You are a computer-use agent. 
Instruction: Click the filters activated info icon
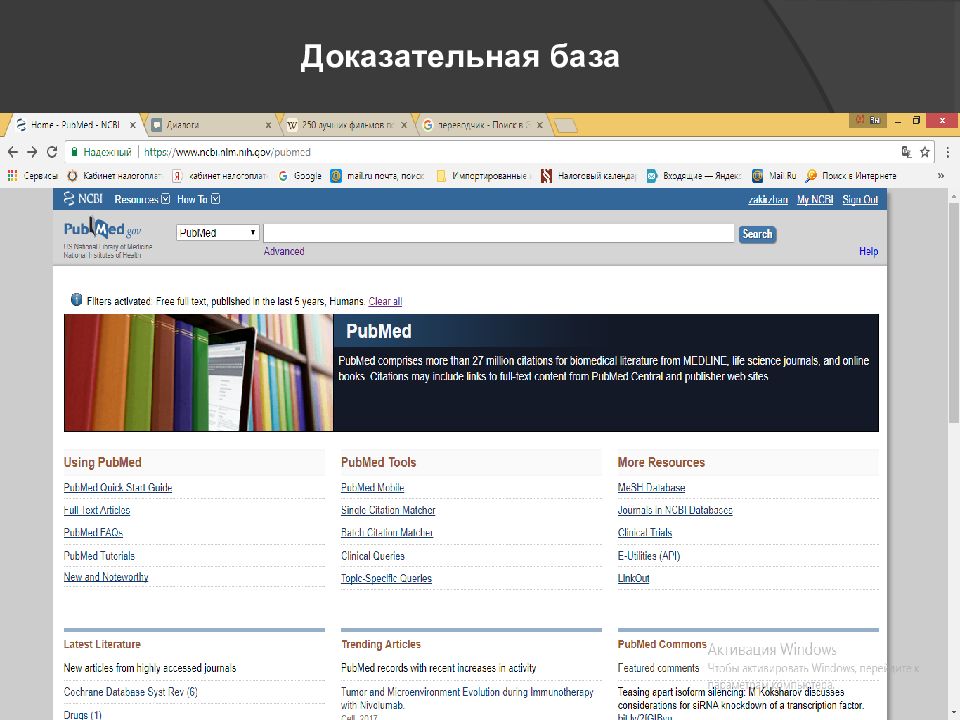(x=76, y=300)
